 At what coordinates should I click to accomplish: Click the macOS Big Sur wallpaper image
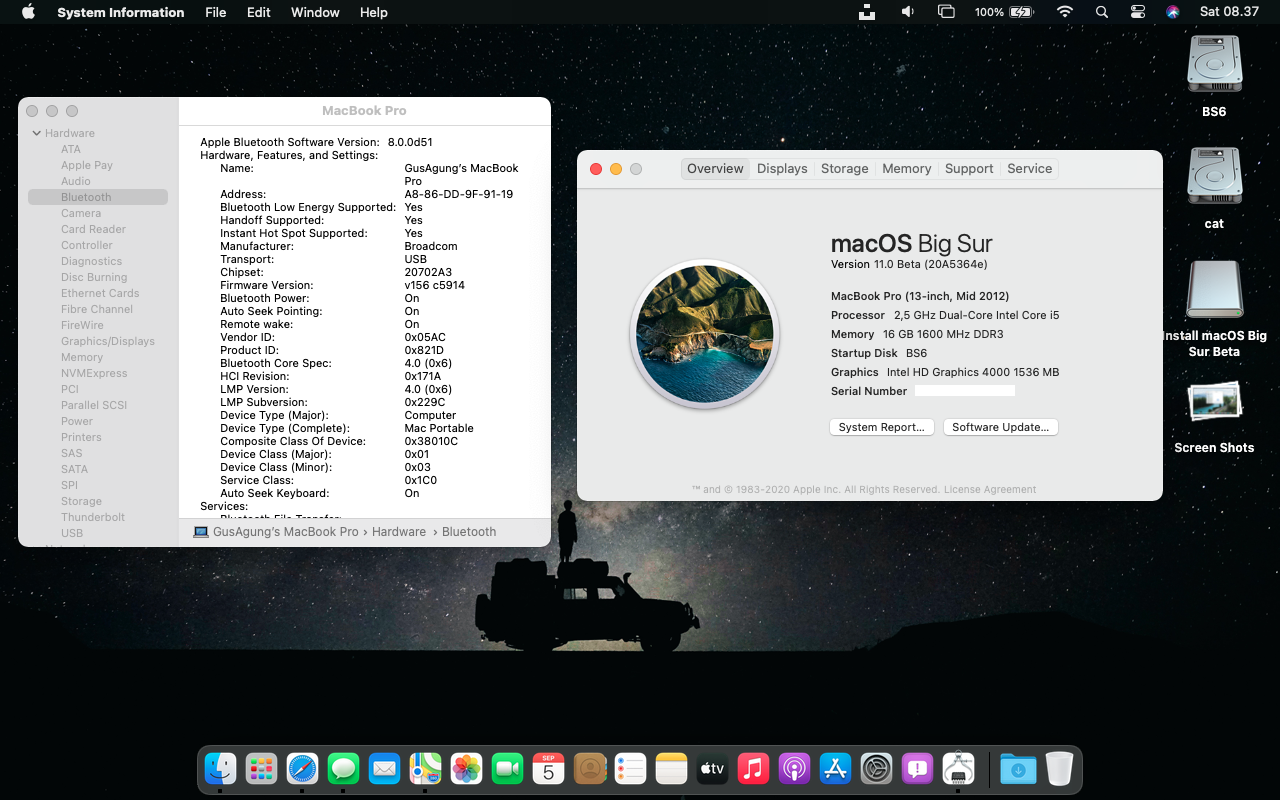[x=705, y=334]
